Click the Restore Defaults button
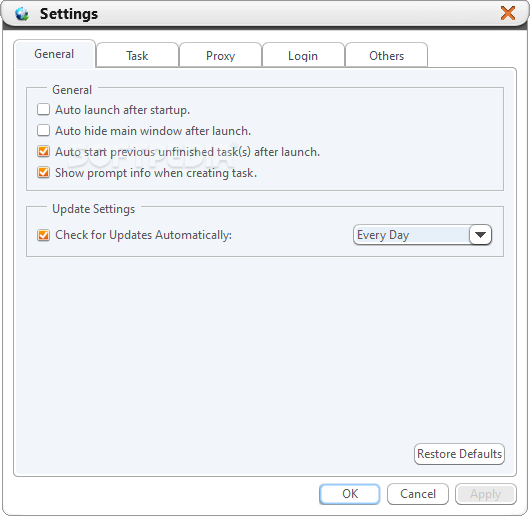 (459, 454)
